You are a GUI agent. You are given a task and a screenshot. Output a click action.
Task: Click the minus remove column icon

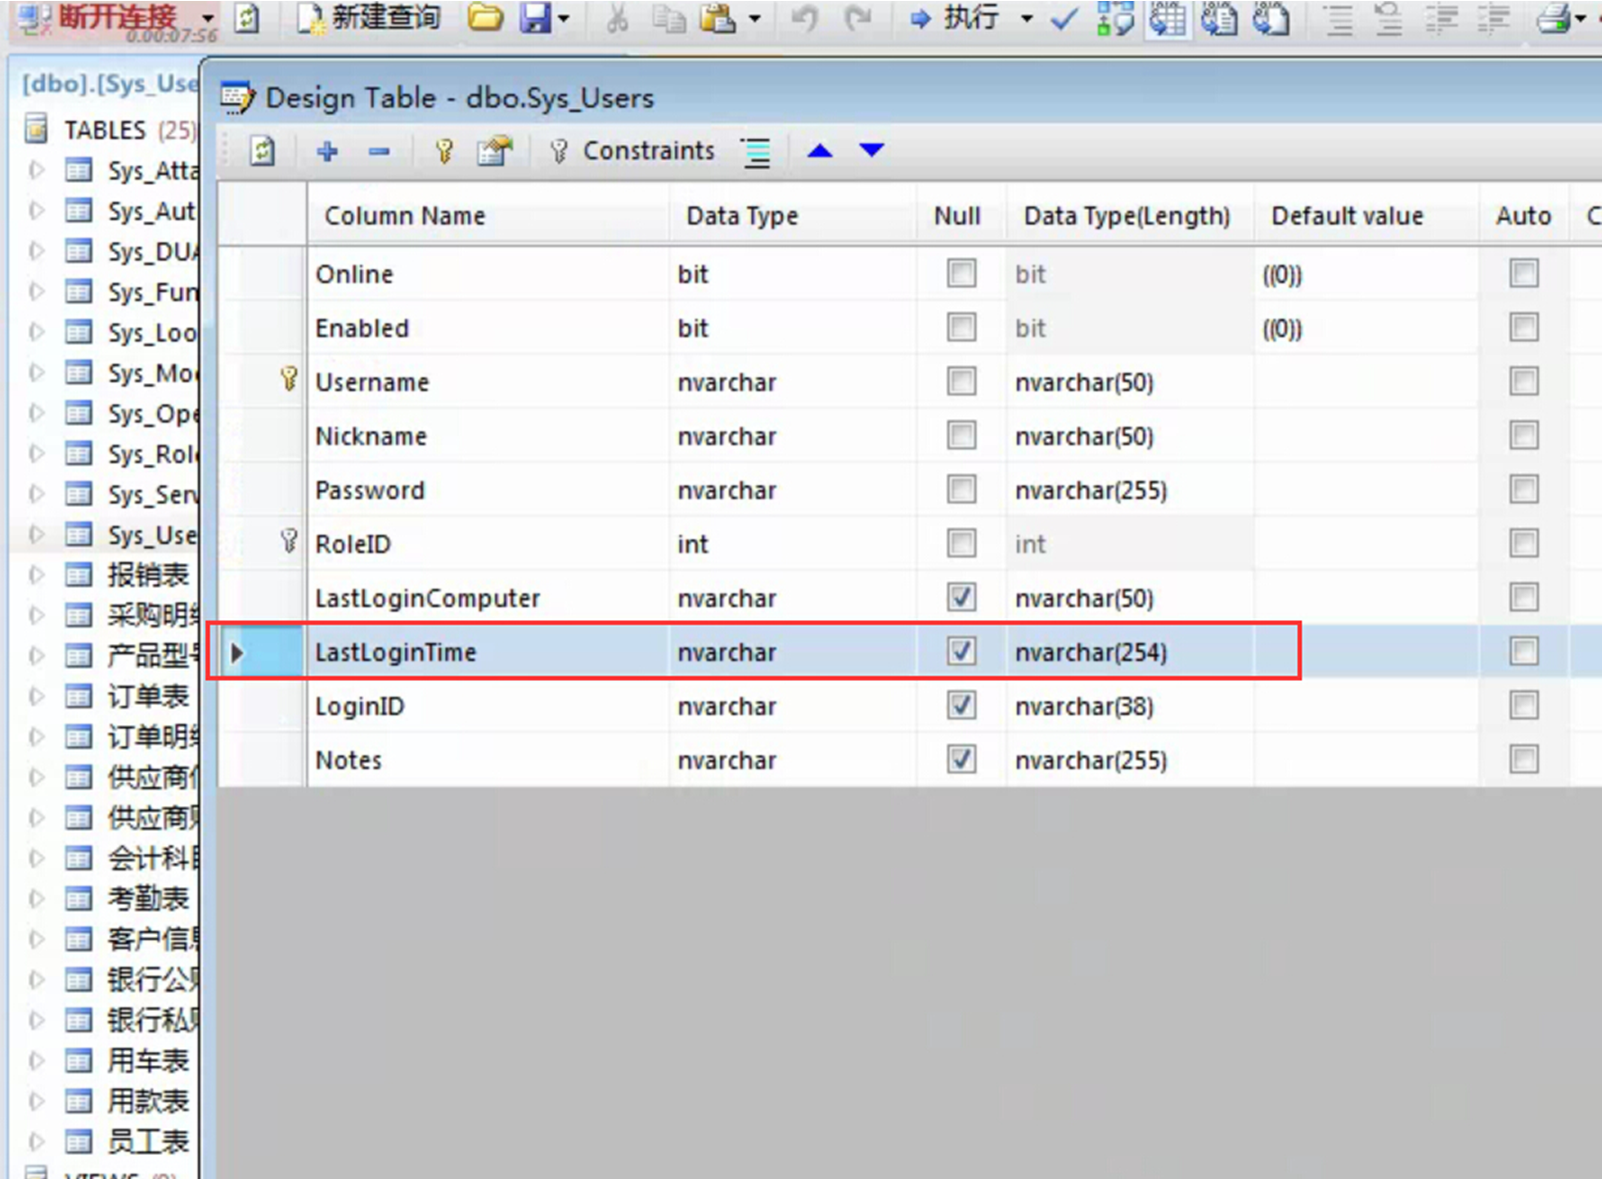[379, 152]
